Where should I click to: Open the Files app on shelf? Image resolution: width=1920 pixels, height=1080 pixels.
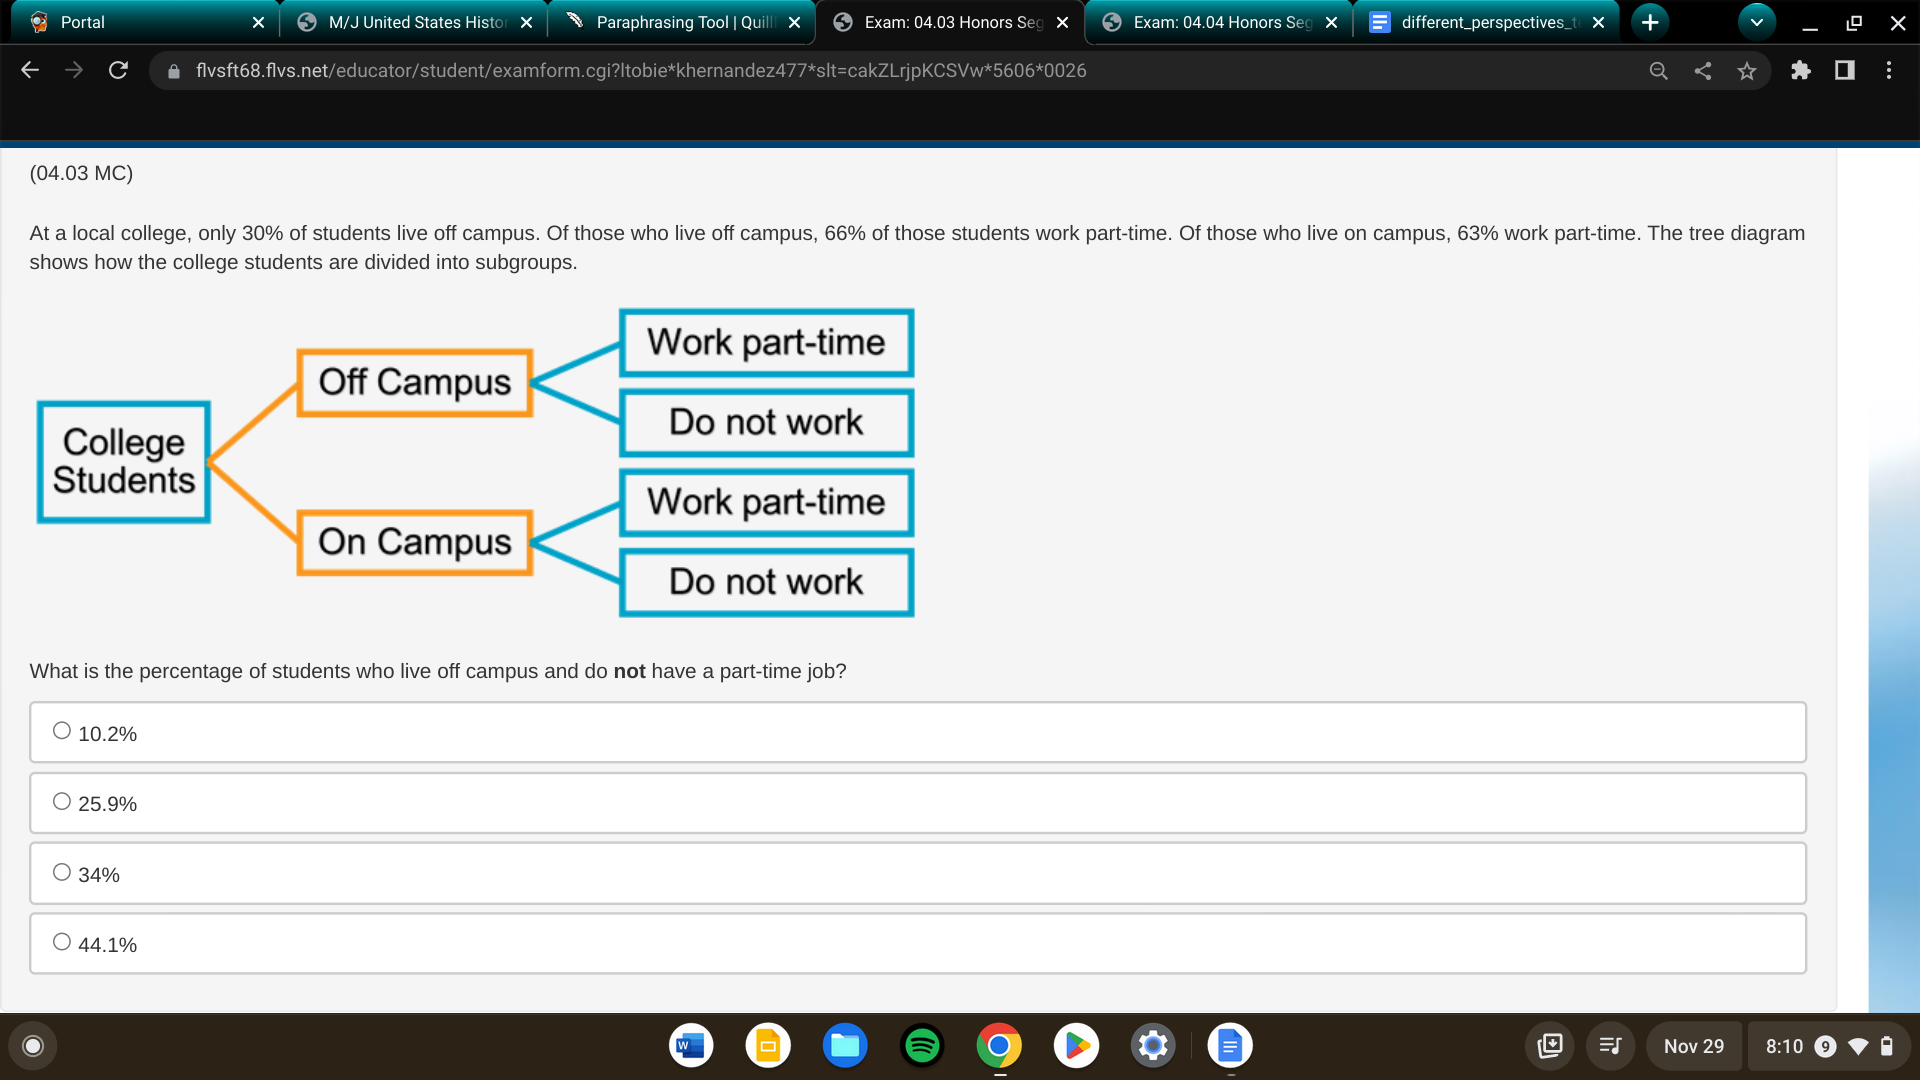(x=844, y=1046)
